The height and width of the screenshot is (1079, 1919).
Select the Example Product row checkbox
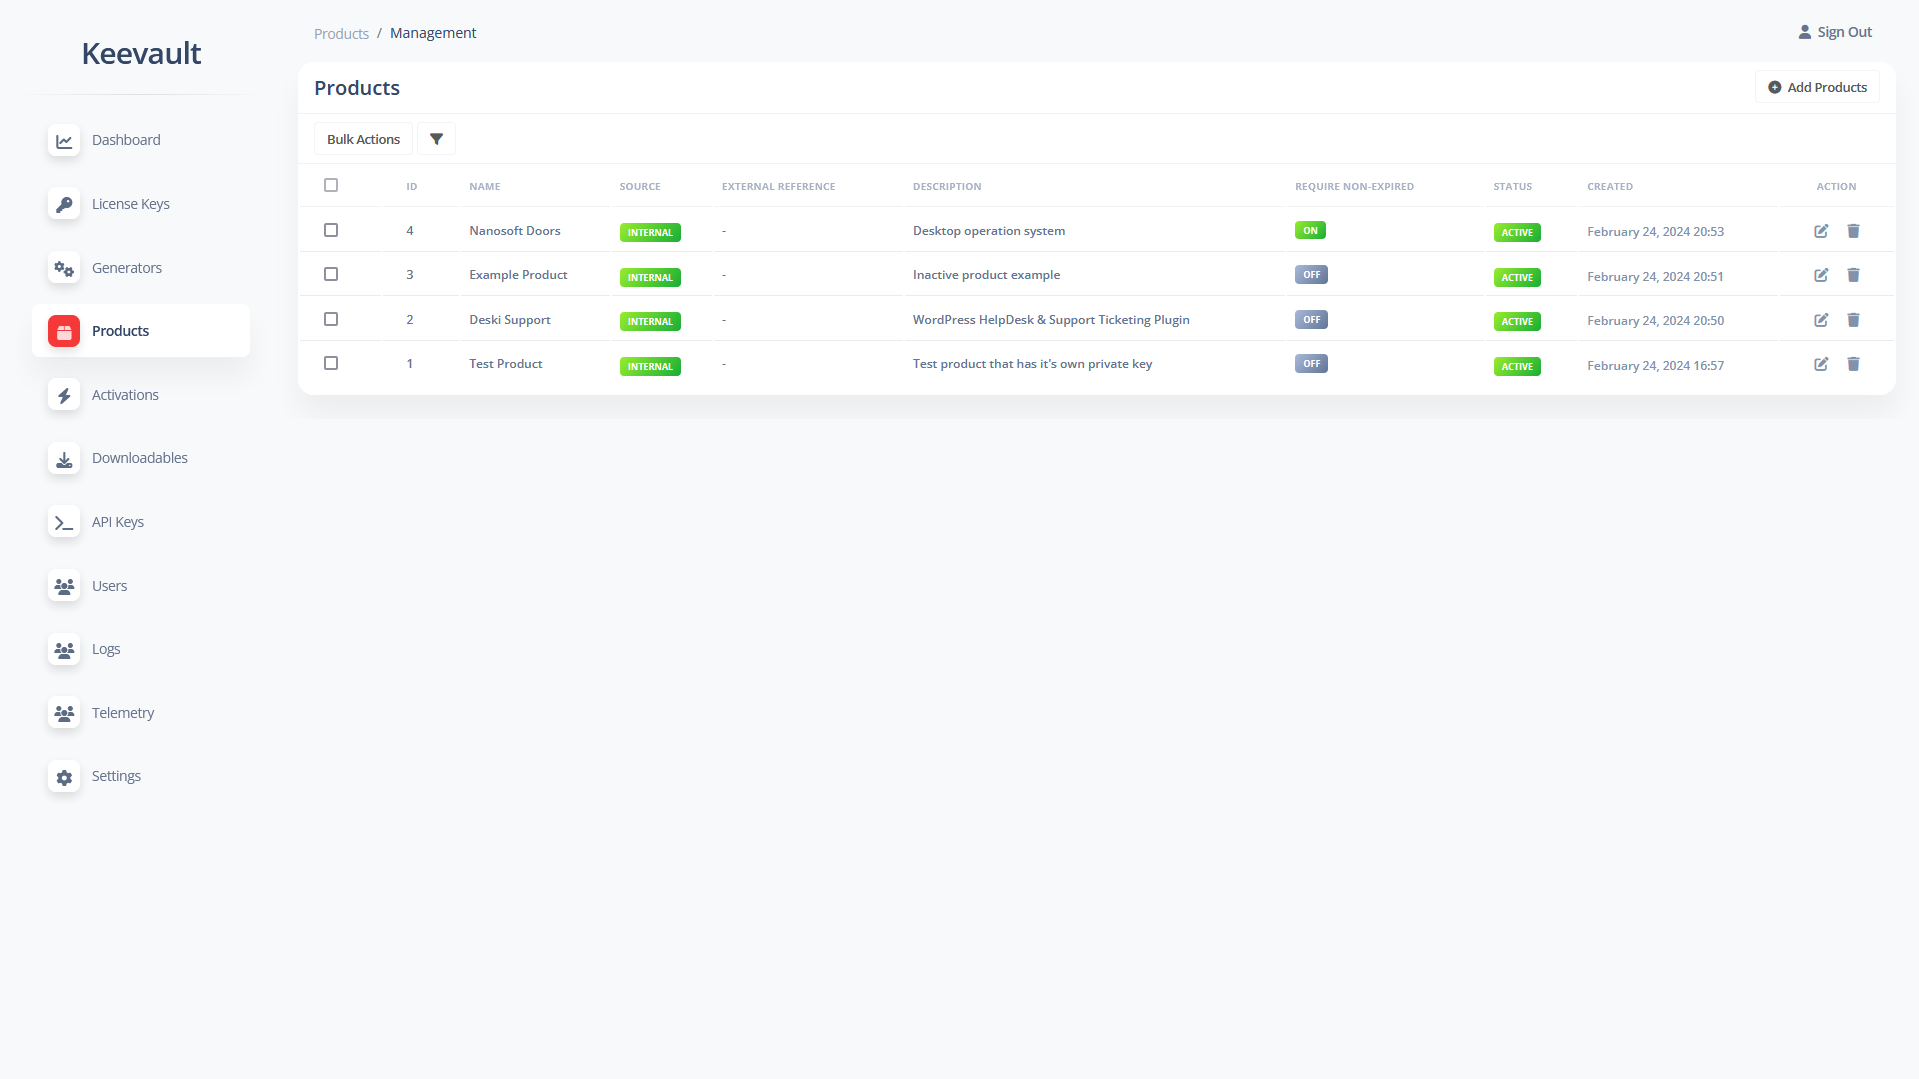click(x=331, y=274)
